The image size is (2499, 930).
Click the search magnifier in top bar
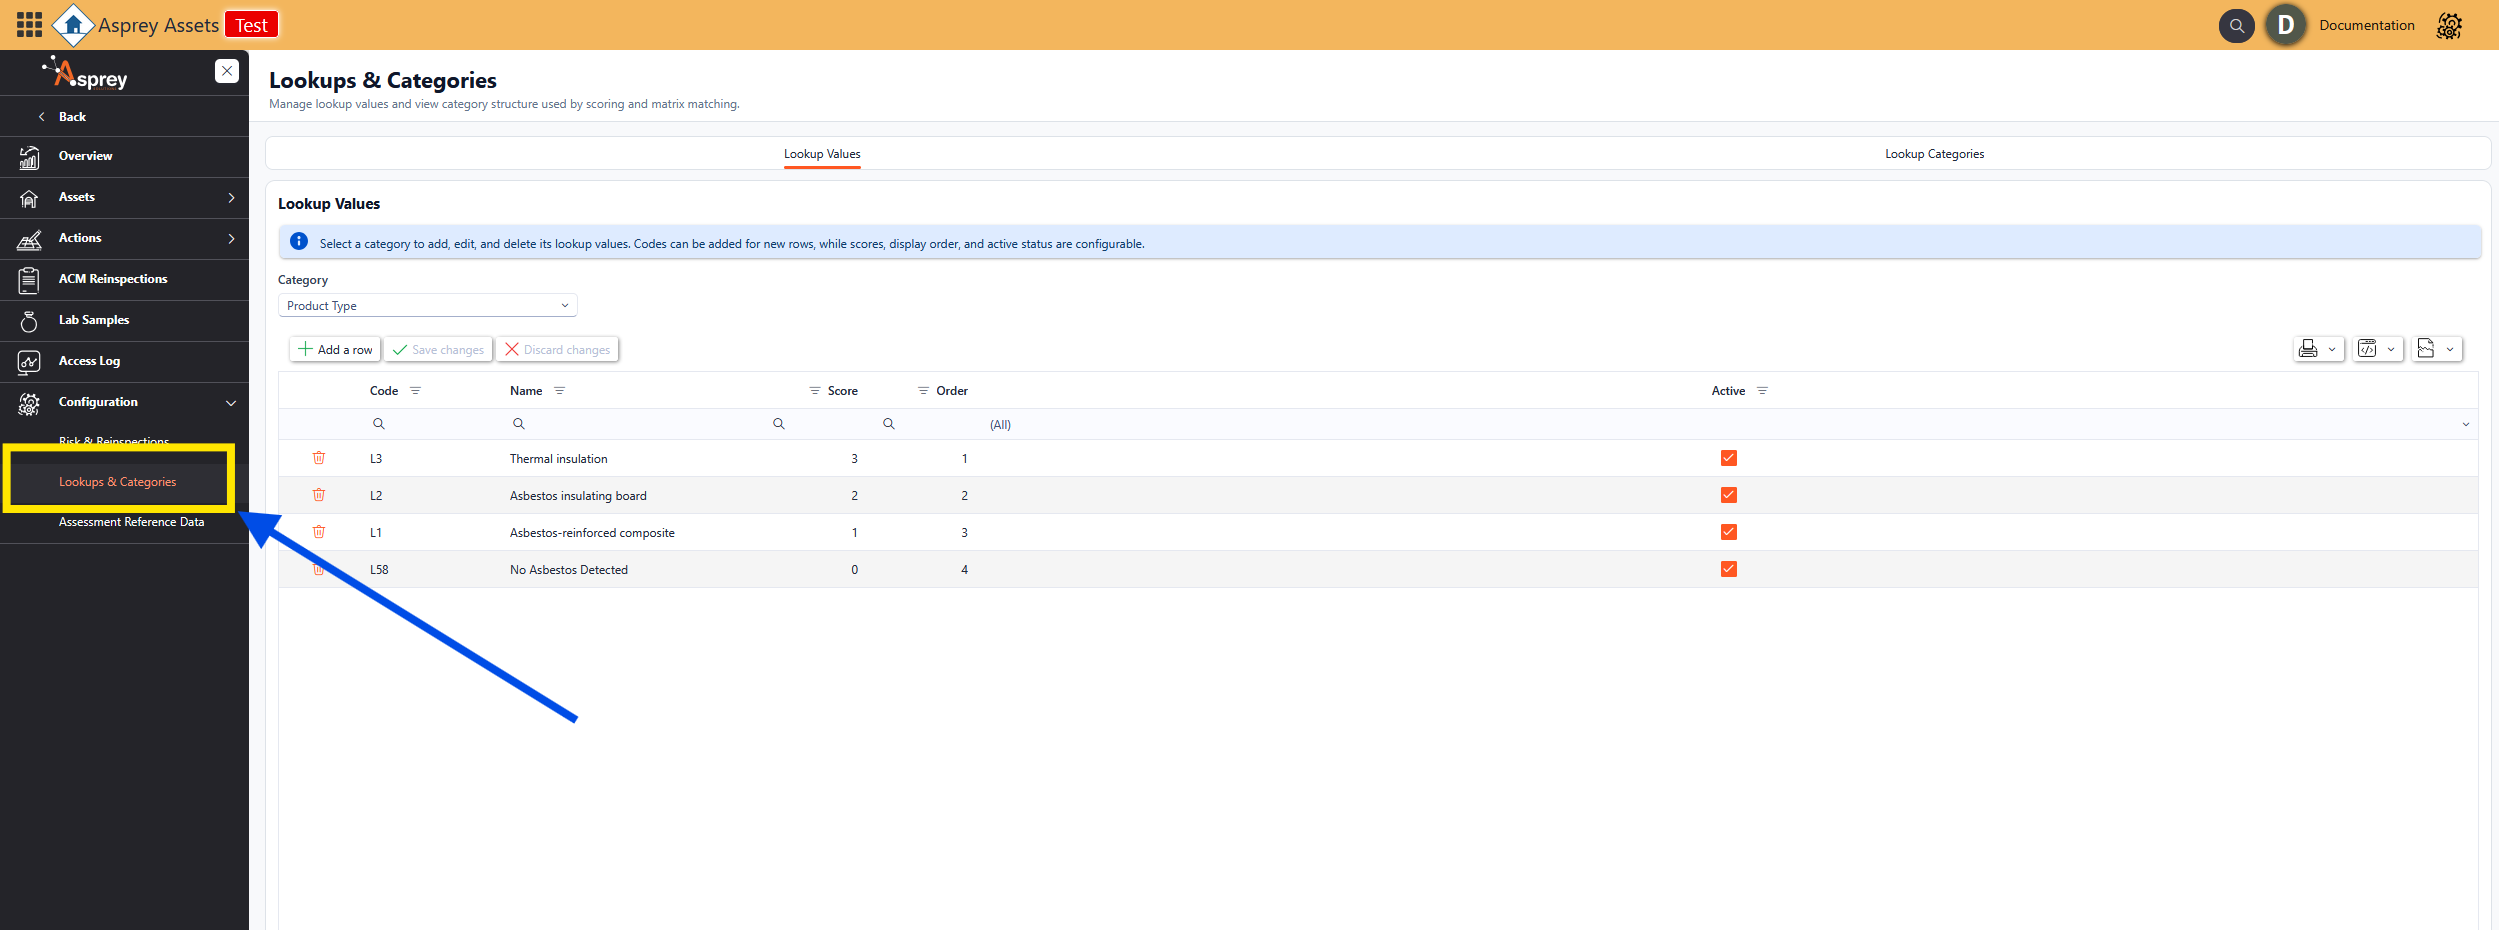click(2236, 26)
